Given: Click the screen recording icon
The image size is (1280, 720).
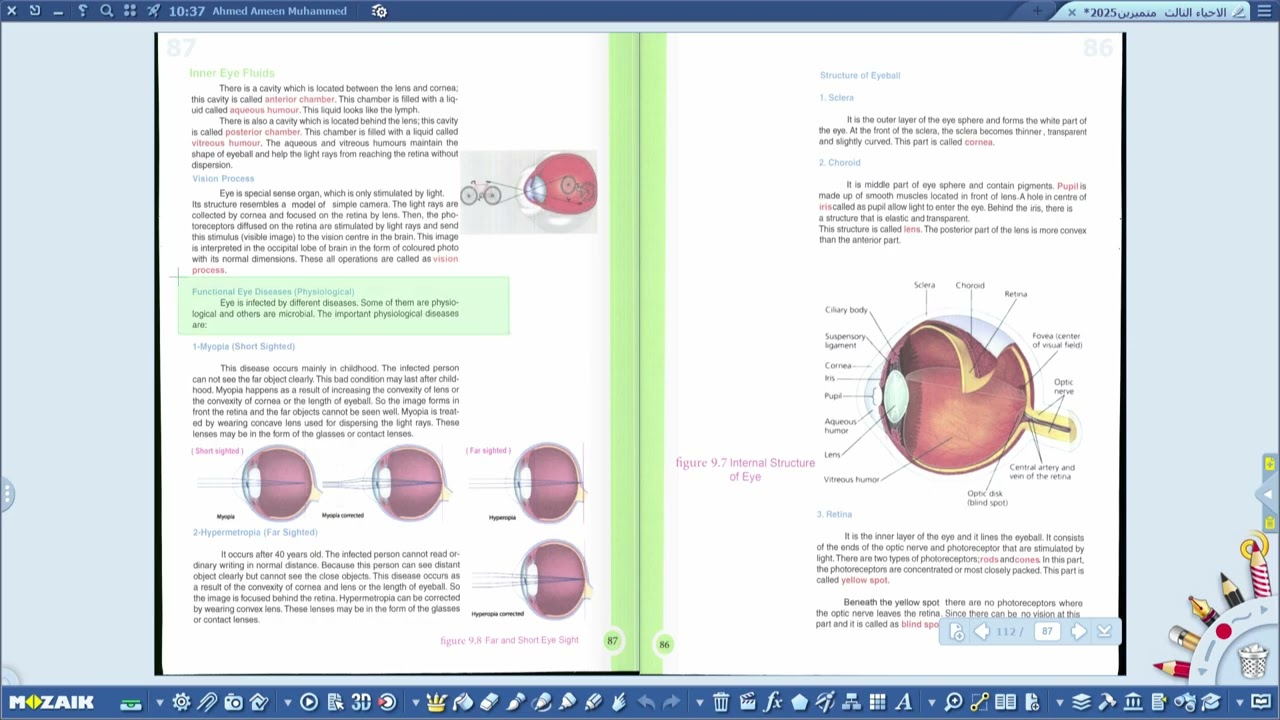Looking at the screenshot, I should (386, 702).
